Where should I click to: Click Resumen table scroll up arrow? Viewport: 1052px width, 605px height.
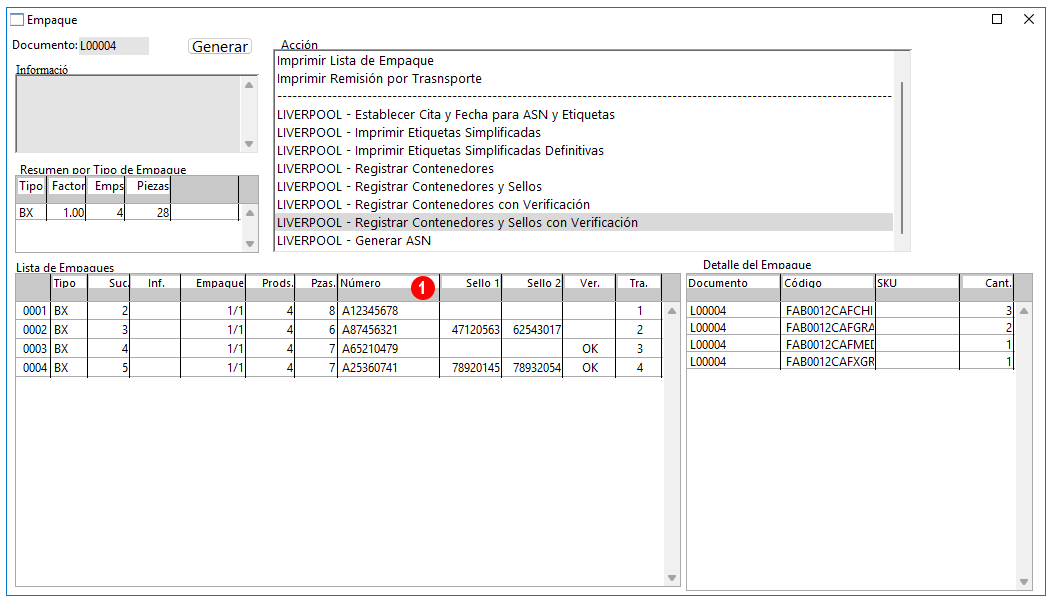point(250,213)
